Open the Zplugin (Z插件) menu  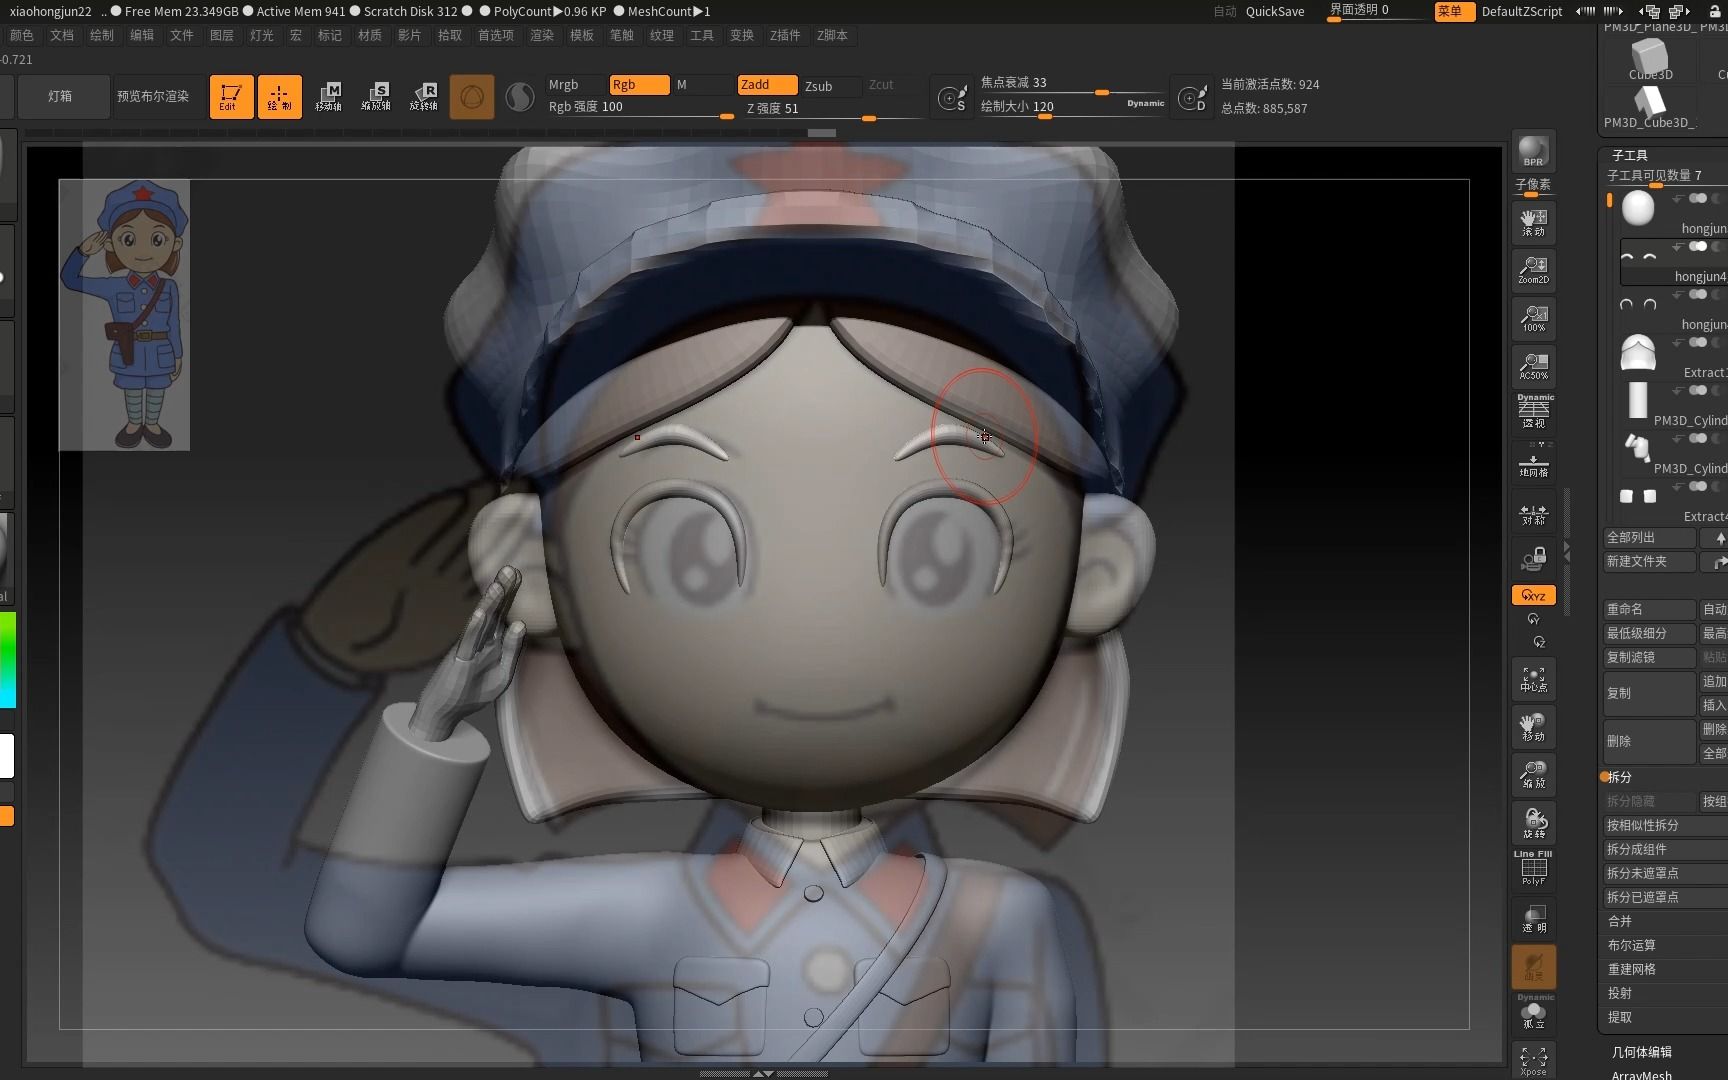click(x=785, y=35)
